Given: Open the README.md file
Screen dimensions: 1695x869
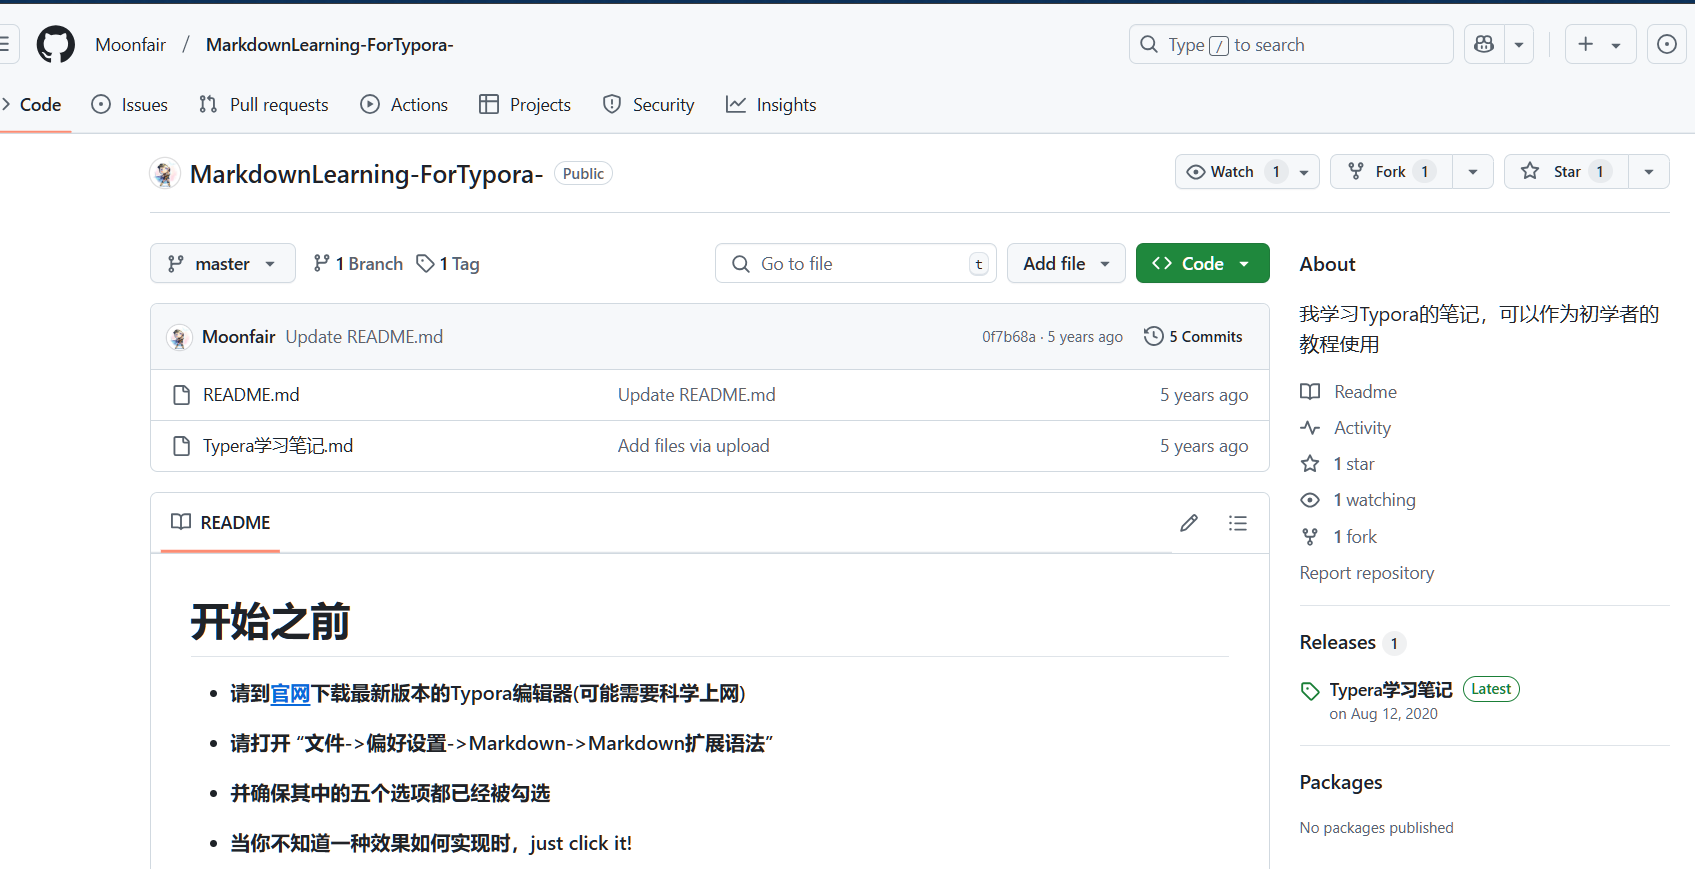Looking at the screenshot, I should point(251,395).
